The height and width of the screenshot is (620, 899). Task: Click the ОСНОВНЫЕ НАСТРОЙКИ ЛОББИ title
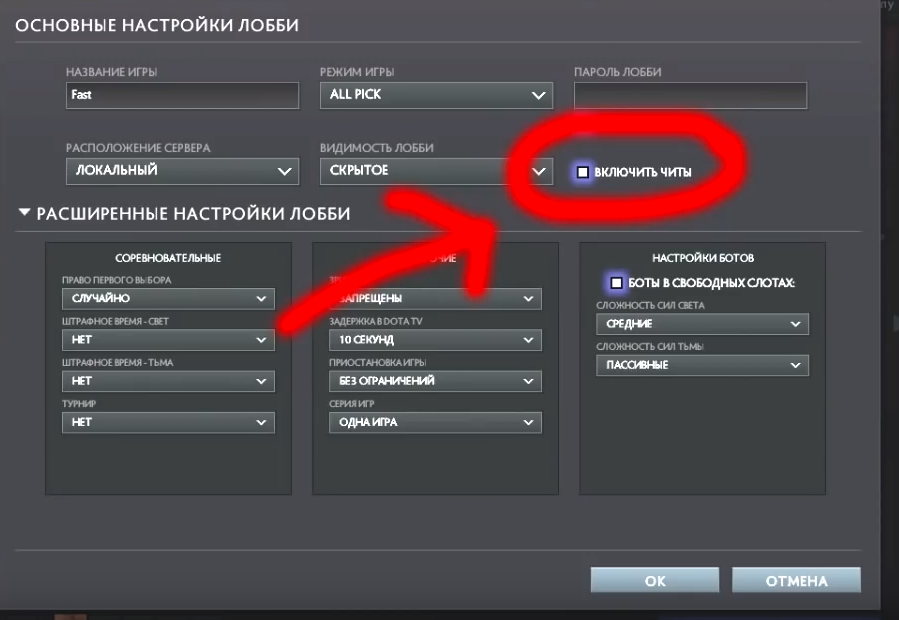click(157, 25)
